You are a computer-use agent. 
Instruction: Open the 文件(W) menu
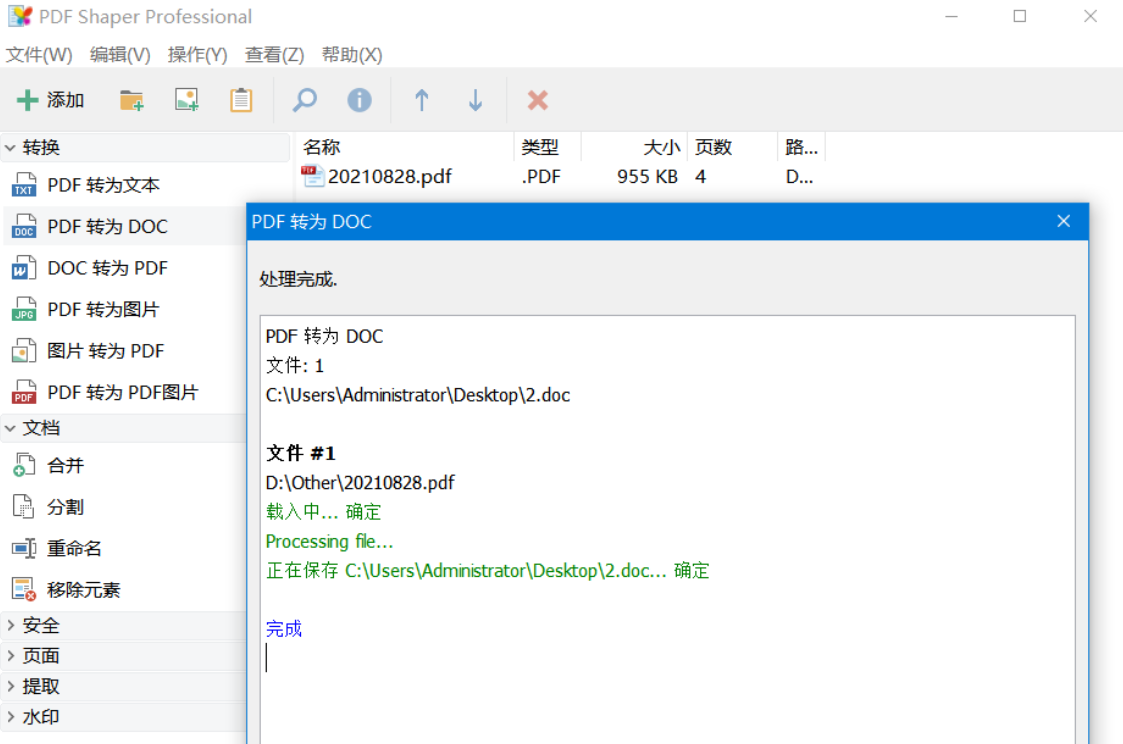click(x=39, y=55)
